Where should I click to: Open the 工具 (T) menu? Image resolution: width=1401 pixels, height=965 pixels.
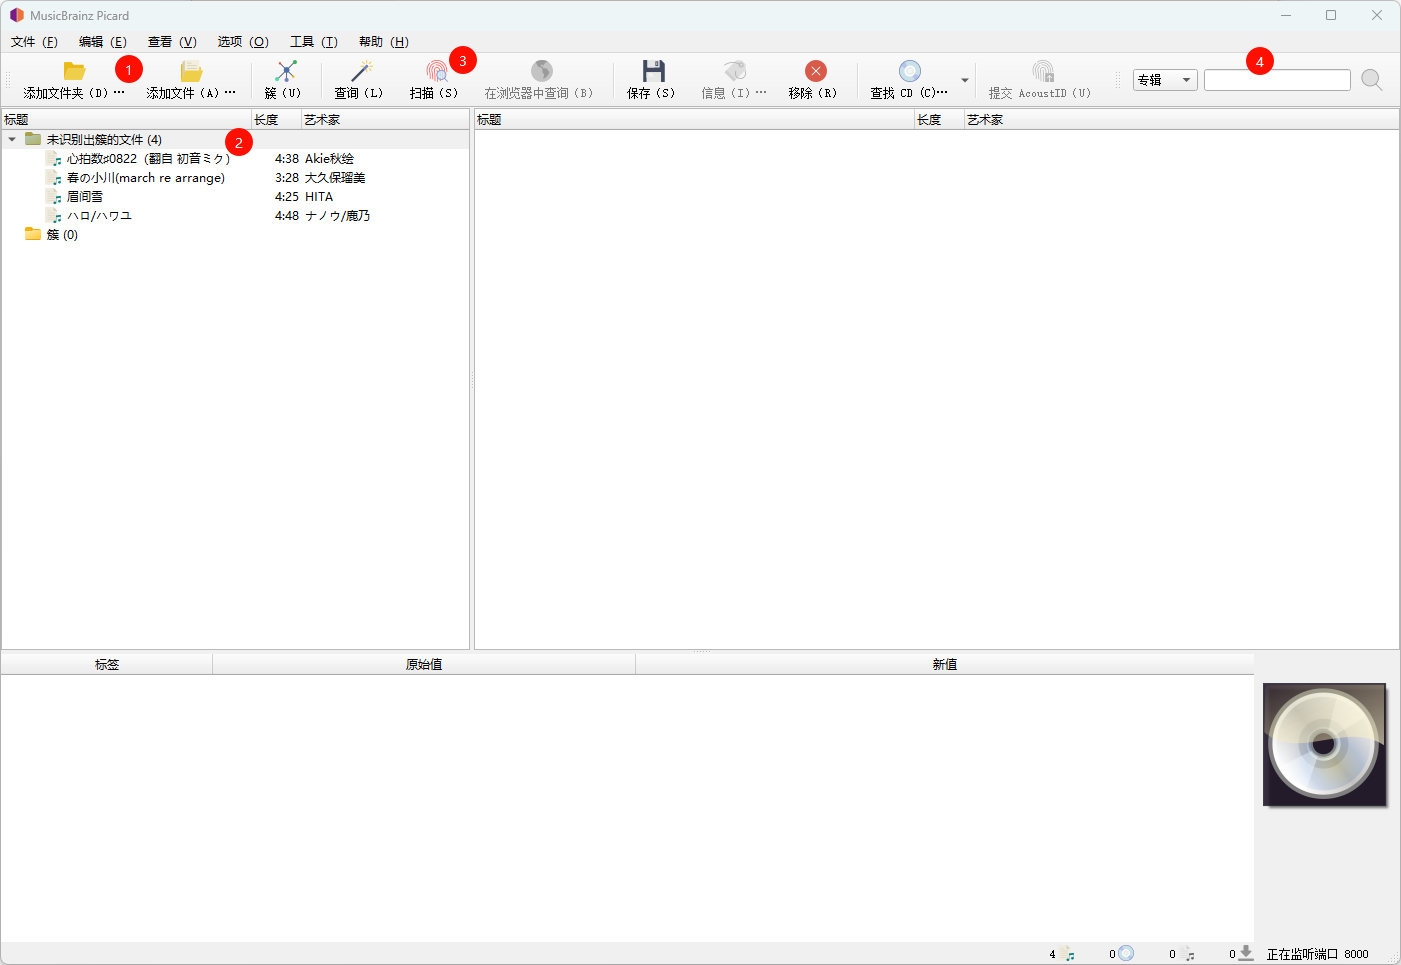click(x=313, y=42)
